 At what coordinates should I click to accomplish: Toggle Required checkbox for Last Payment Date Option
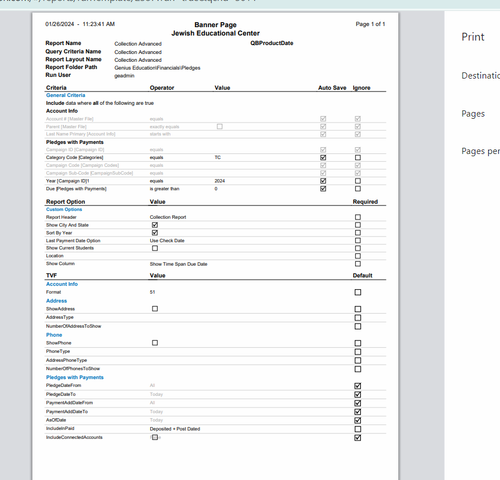[x=358, y=240]
